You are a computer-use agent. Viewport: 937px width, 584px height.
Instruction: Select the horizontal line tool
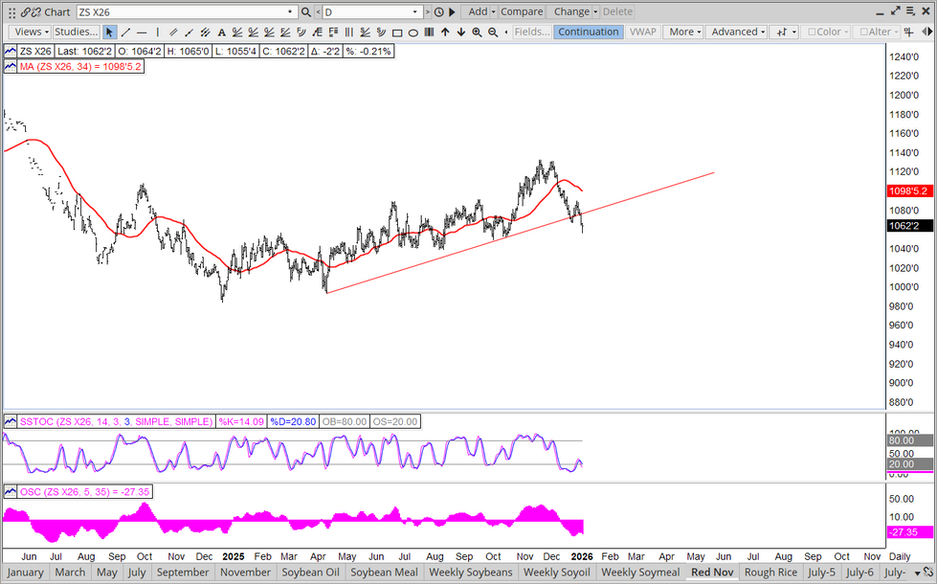coord(142,32)
